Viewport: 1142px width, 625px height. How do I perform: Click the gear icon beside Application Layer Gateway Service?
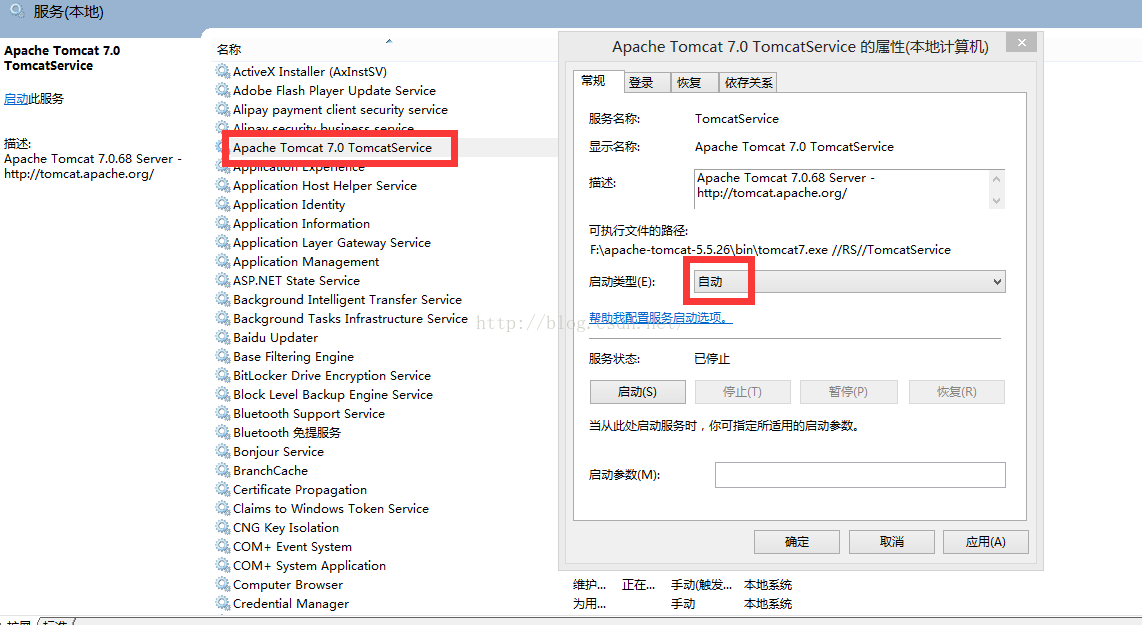223,242
